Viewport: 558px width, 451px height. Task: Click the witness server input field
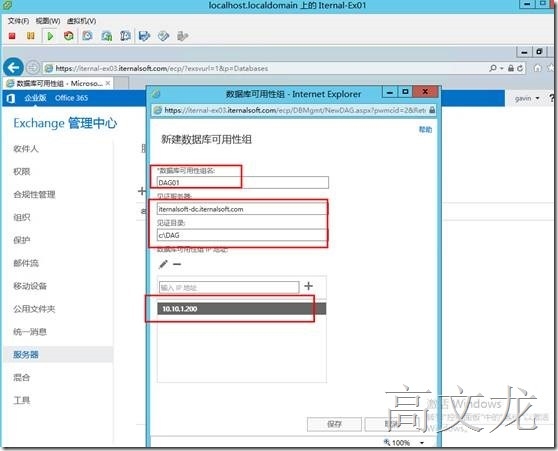coord(242,209)
